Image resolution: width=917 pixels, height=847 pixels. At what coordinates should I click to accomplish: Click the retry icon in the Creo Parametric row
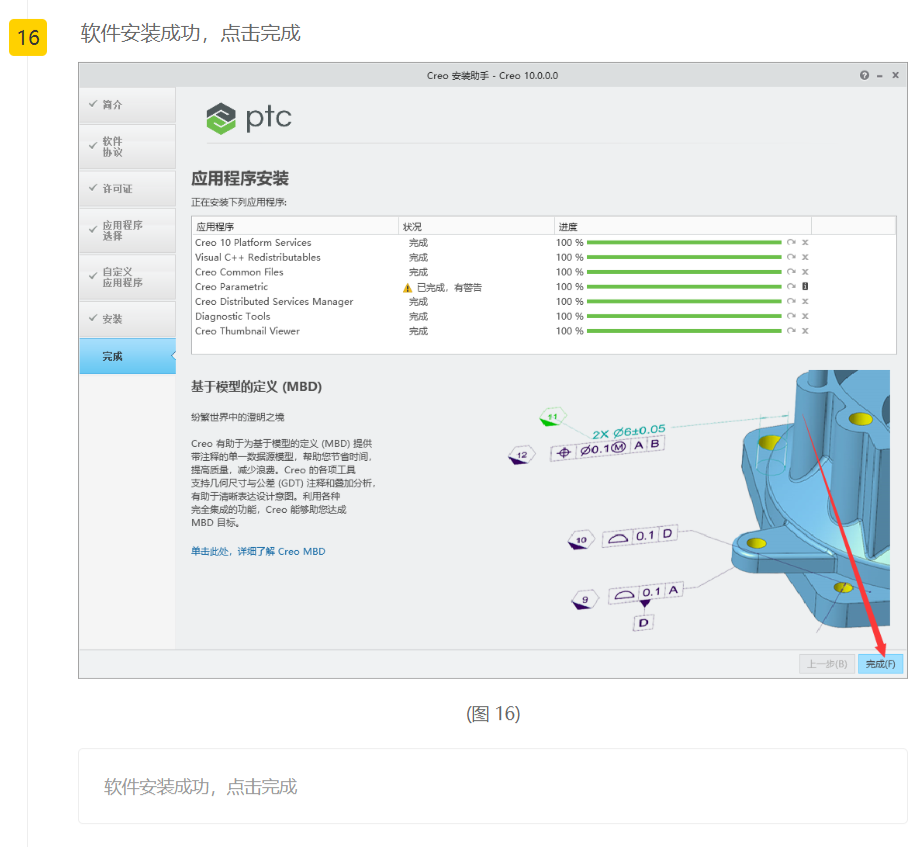point(791,287)
